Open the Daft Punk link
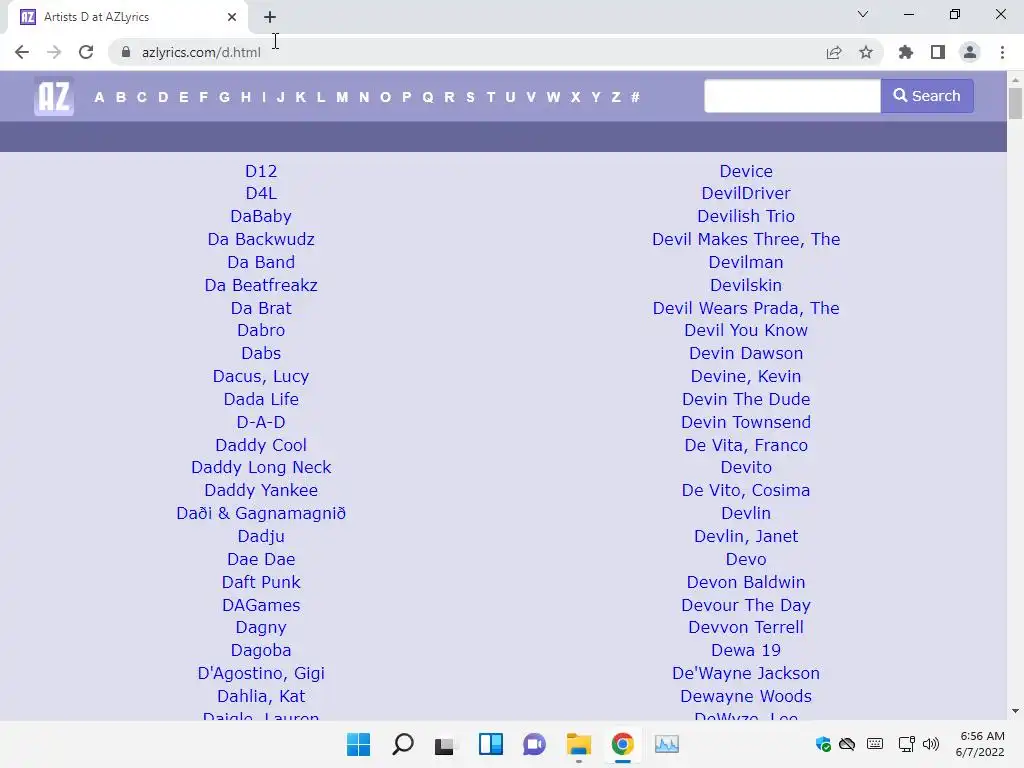The height and width of the screenshot is (768, 1024). (261, 582)
